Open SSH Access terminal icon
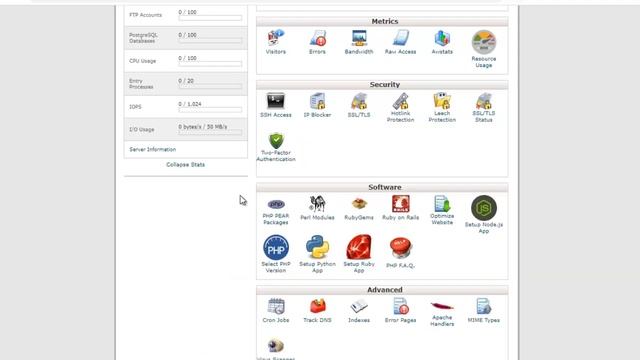 (x=276, y=101)
